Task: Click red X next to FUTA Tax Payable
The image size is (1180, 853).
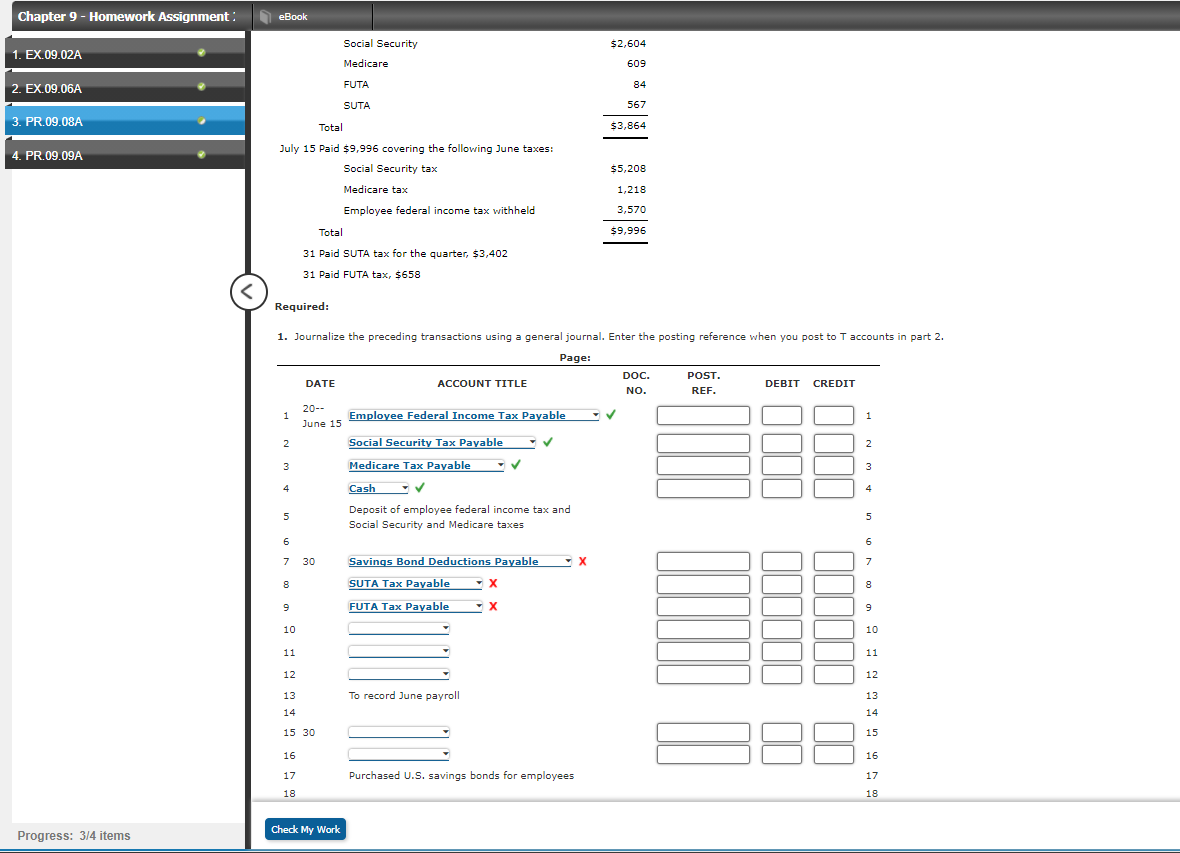Action: click(495, 605)
